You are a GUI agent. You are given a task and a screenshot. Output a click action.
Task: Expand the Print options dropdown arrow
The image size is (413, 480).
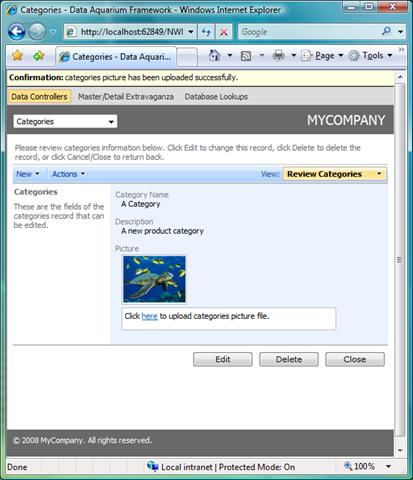point(294,55)
